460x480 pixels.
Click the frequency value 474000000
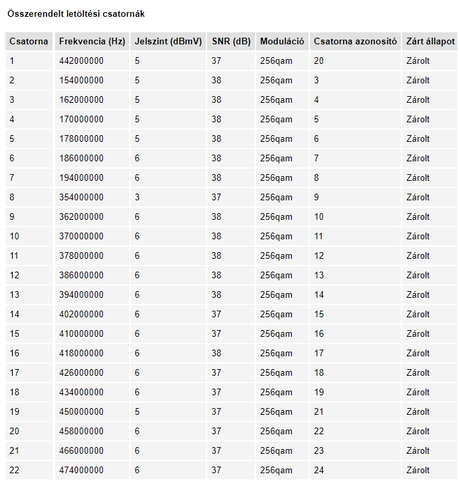point(81,470)
